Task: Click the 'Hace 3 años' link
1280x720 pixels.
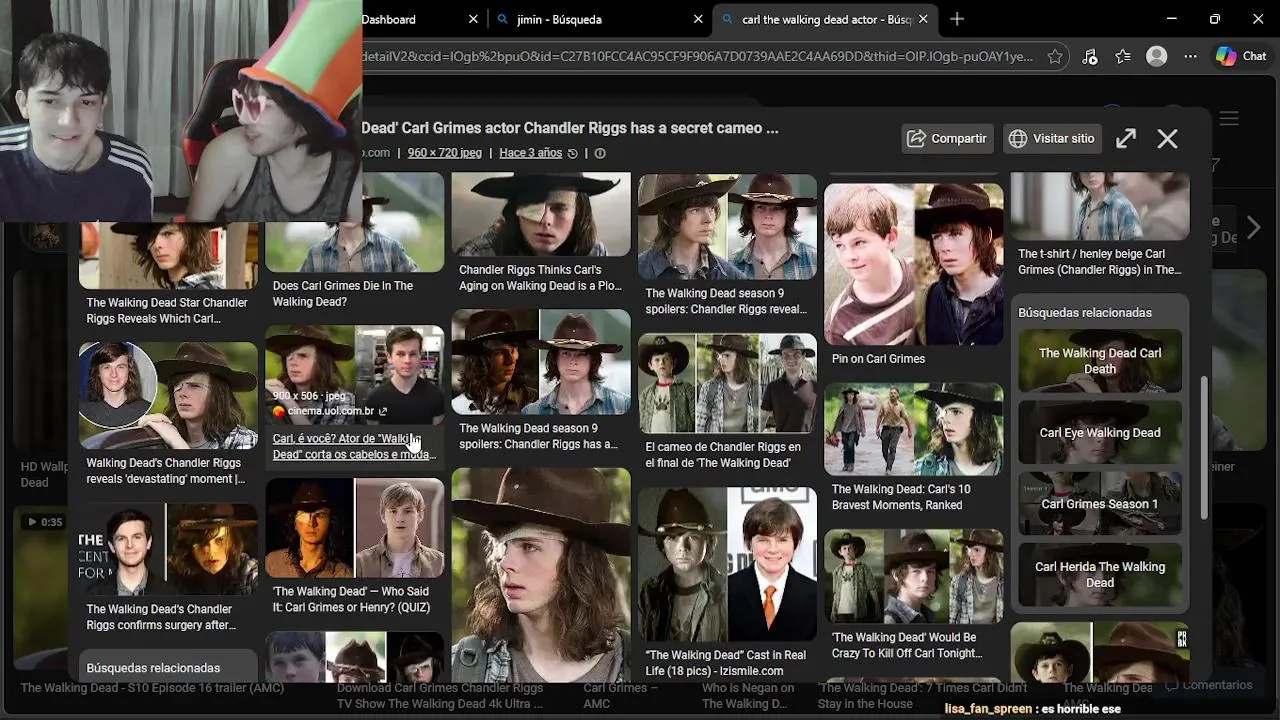Action: coord(531,153)
